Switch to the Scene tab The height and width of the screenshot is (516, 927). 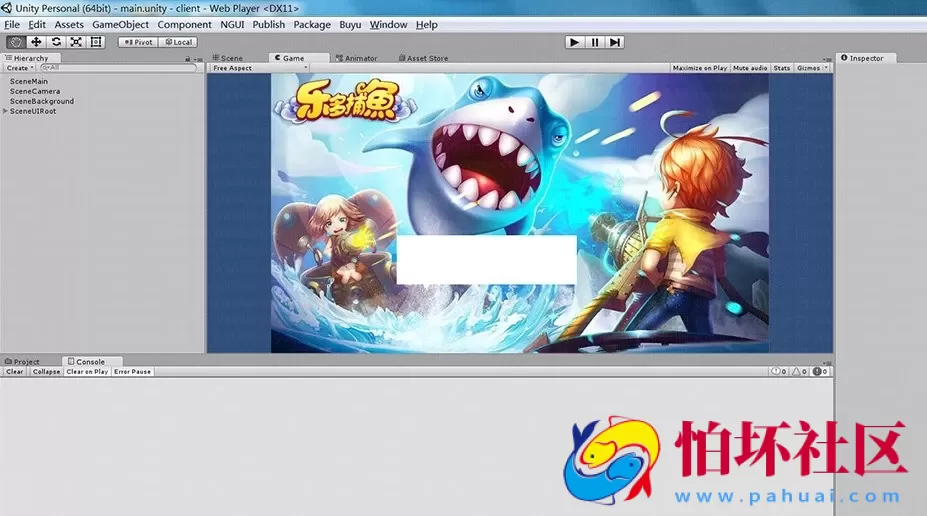pos(228,58)
